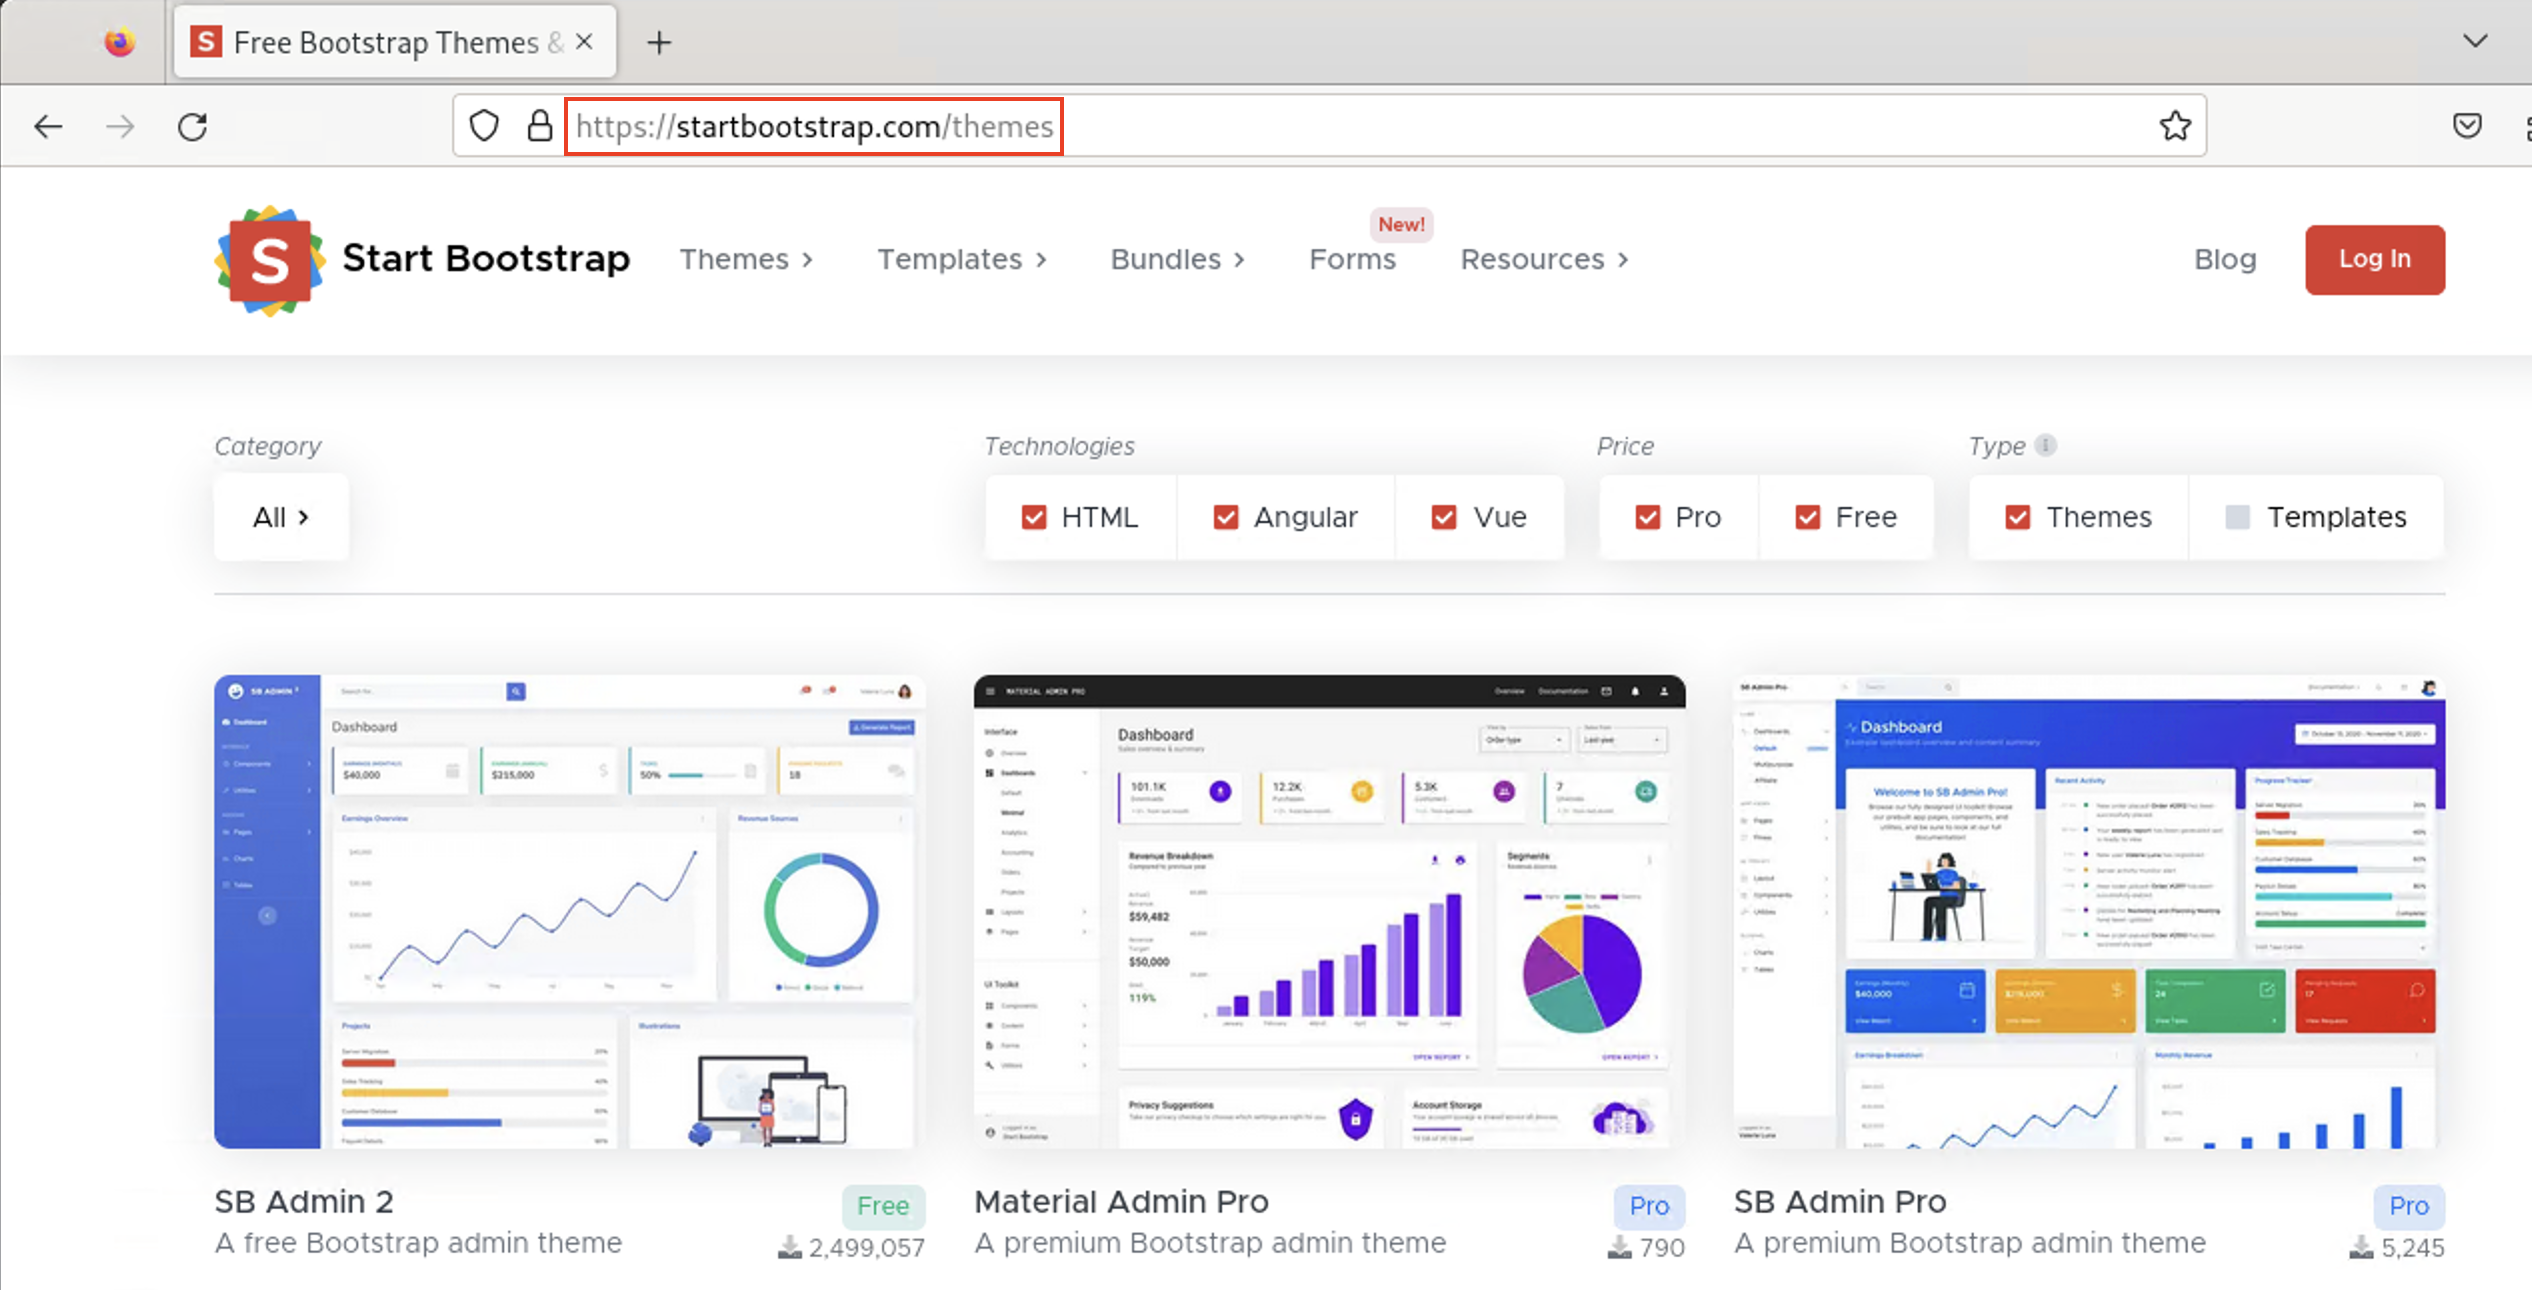Go to the Blog page
This screenshot has height=1290, width=2532.
coord(2224,260)
